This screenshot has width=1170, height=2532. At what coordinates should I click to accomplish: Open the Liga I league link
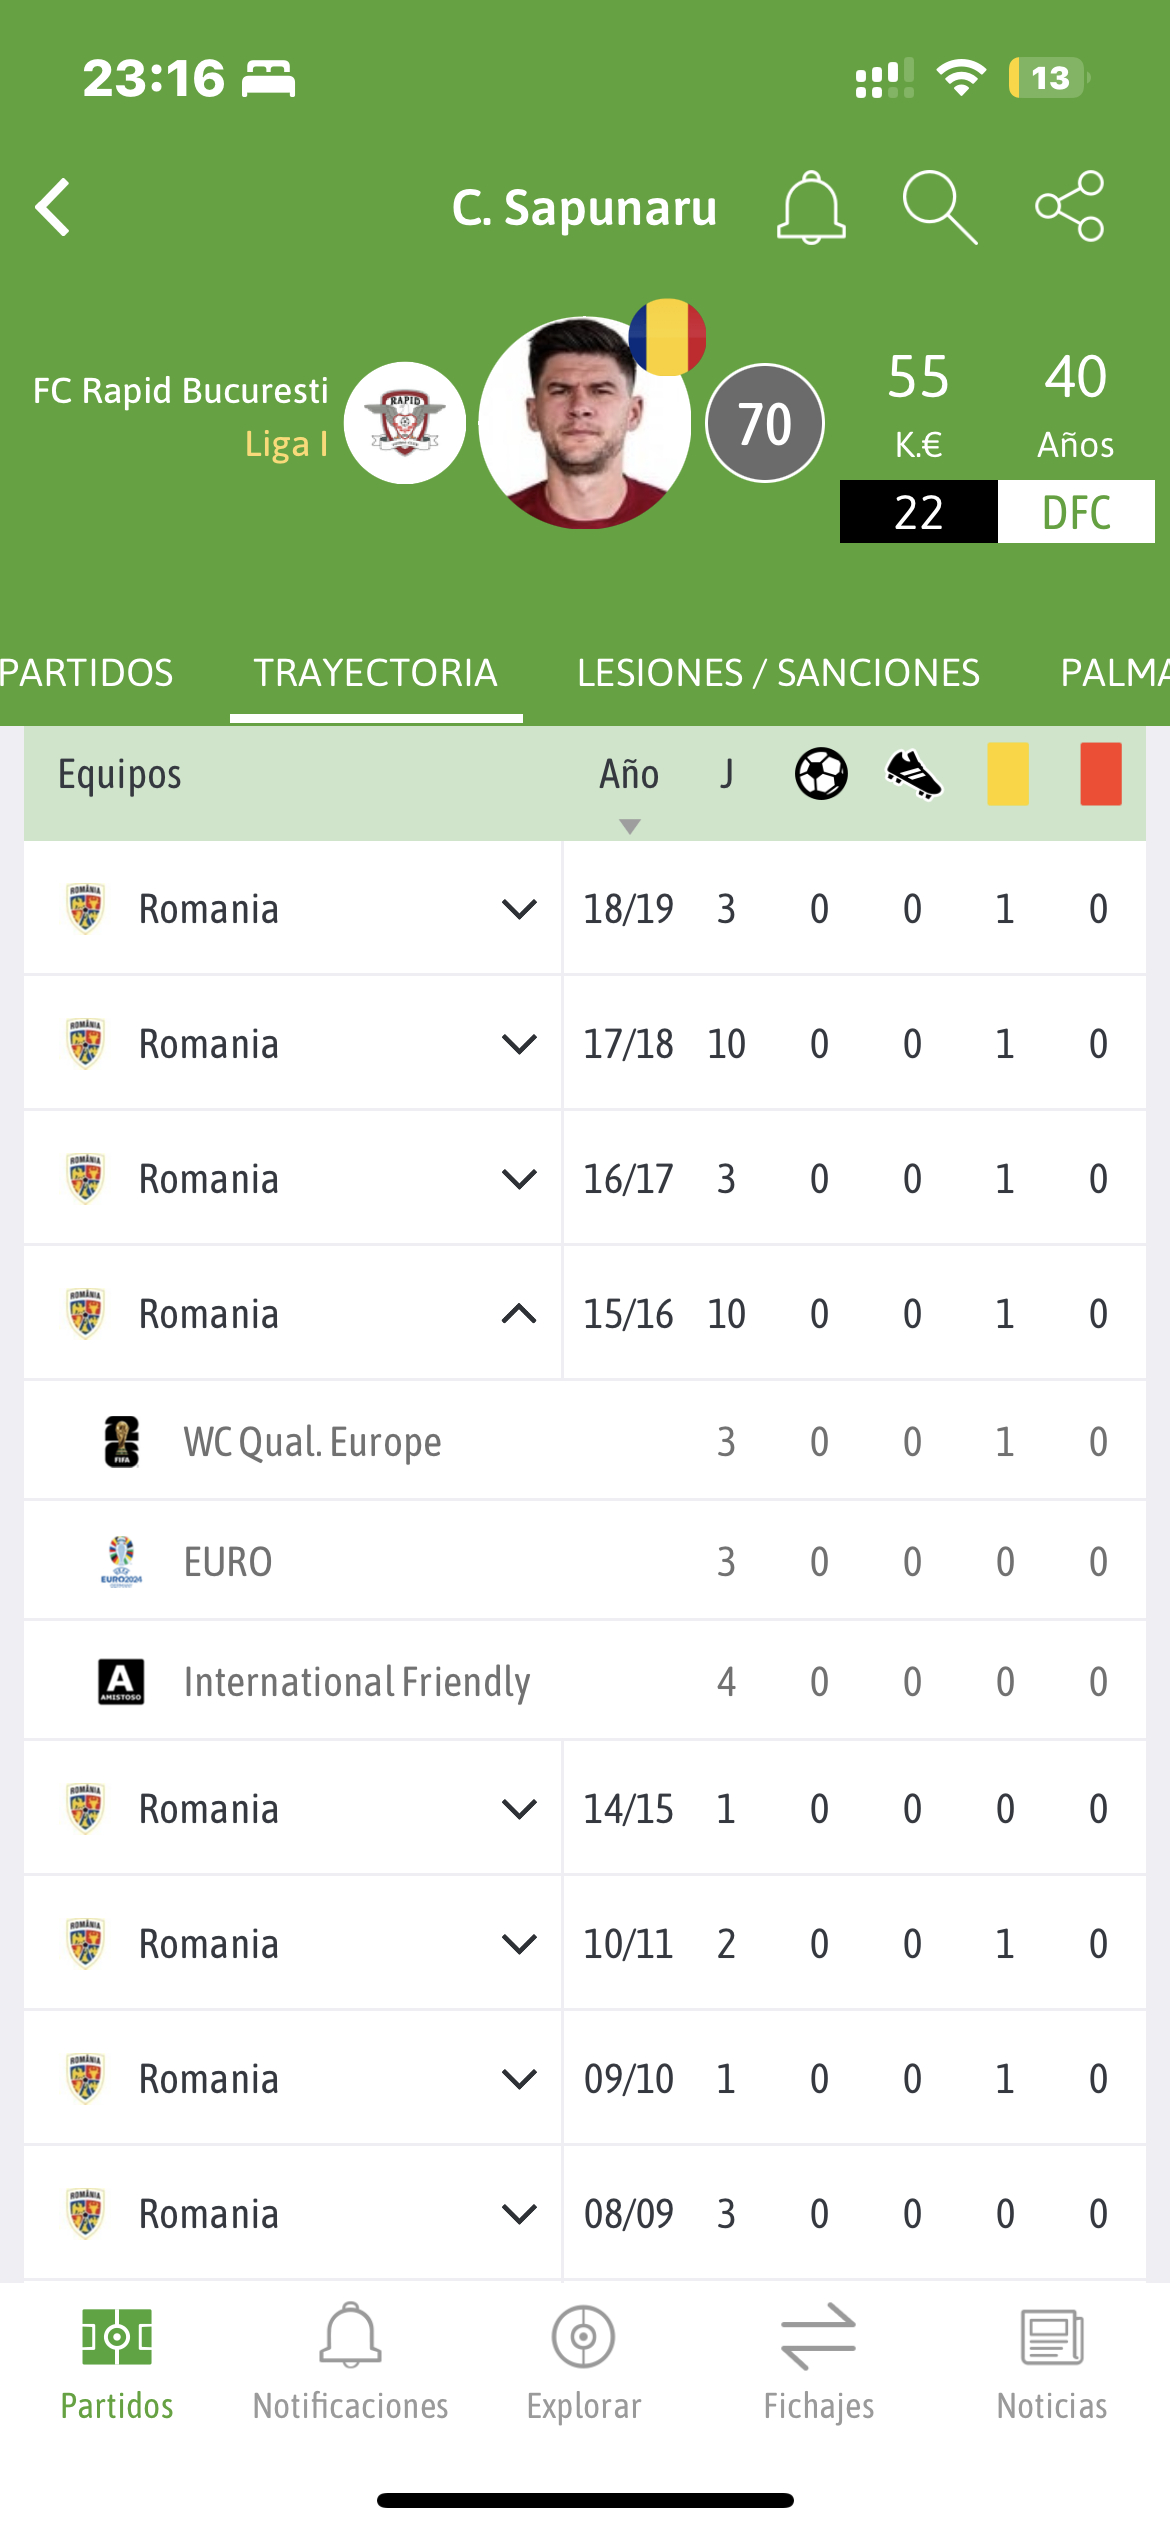[287, 444]
